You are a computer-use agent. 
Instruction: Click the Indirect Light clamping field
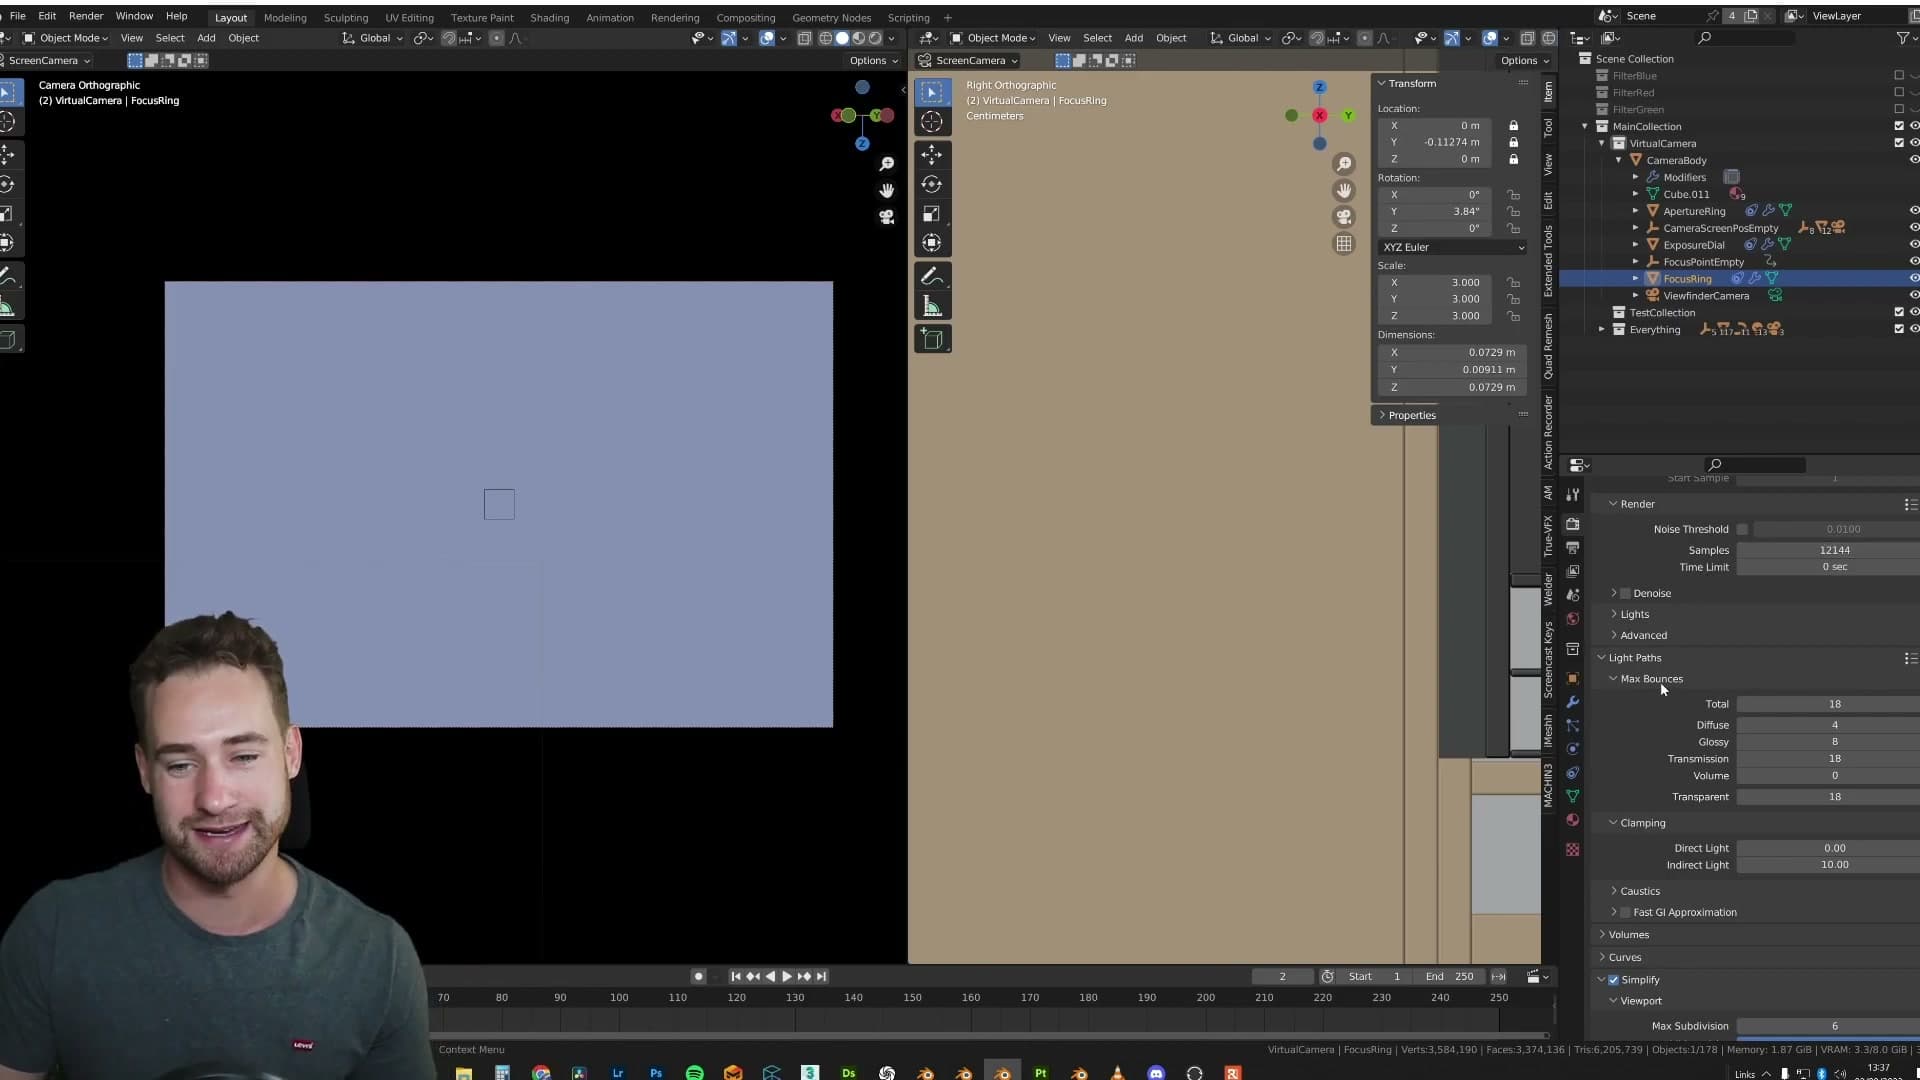(x=1828, y=865)
